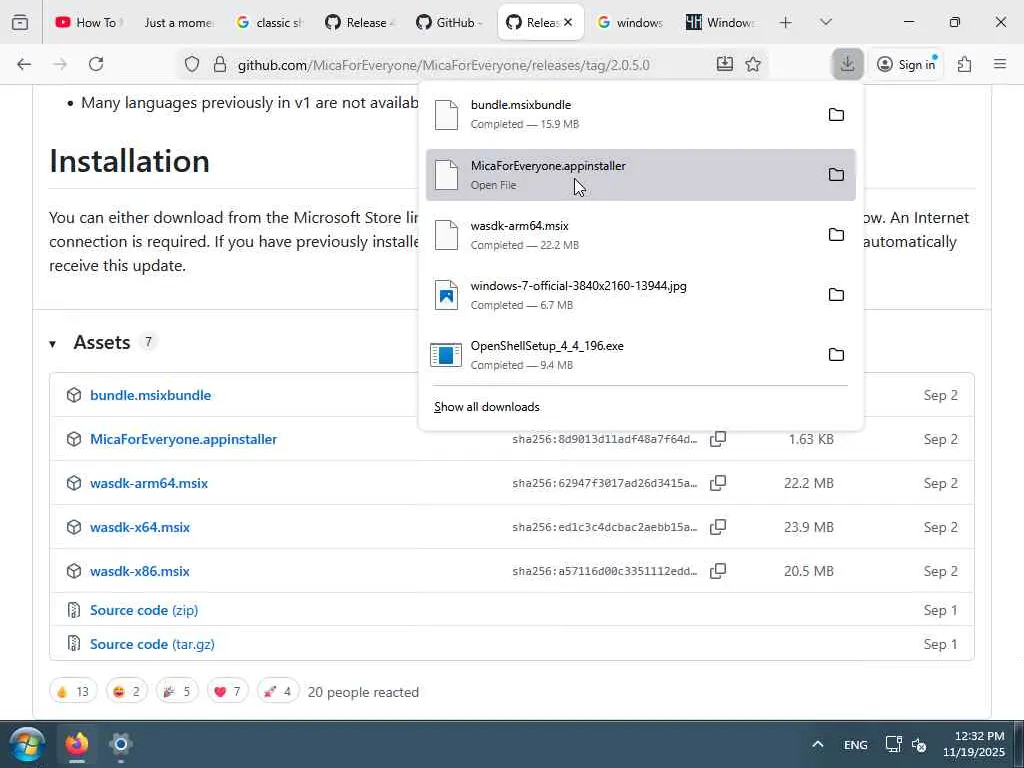Copy sha256 hash of wasdk-x86.msix
This screenshot has width=1024, height=768.
[718, 571]
